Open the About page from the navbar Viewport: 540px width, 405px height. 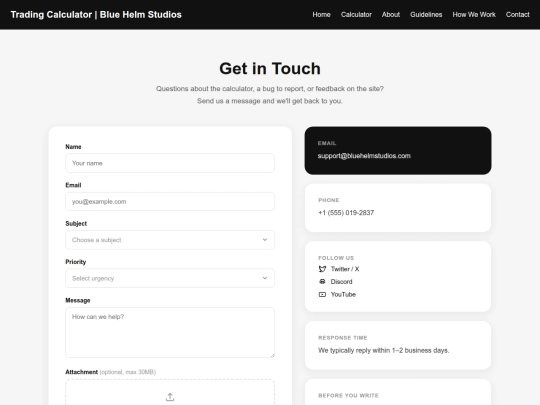coord(391,14)
